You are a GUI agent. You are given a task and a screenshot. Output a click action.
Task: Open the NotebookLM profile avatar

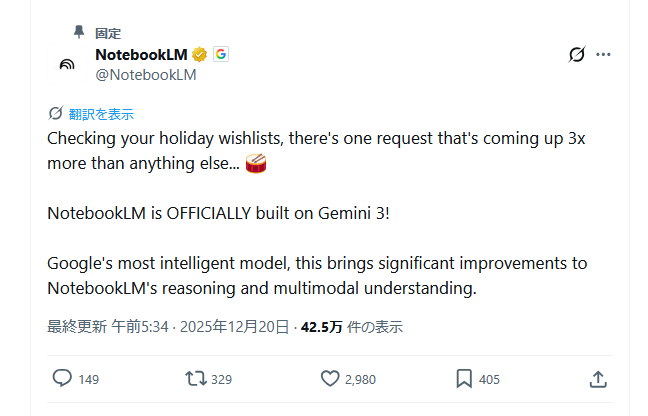[67, 64]
